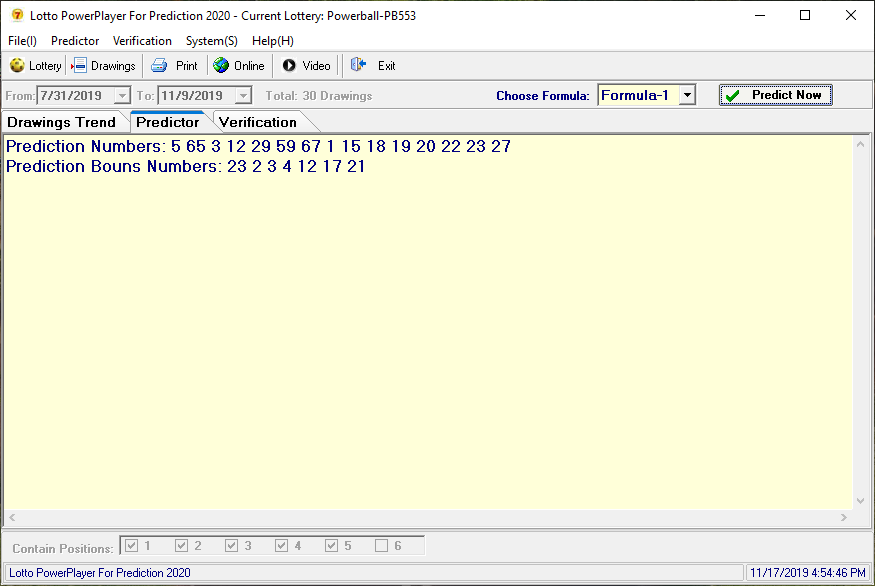Toggle position 1 checkbox
Screen dimensions: 875x586
pyautogui.click(x=131, y=545)
